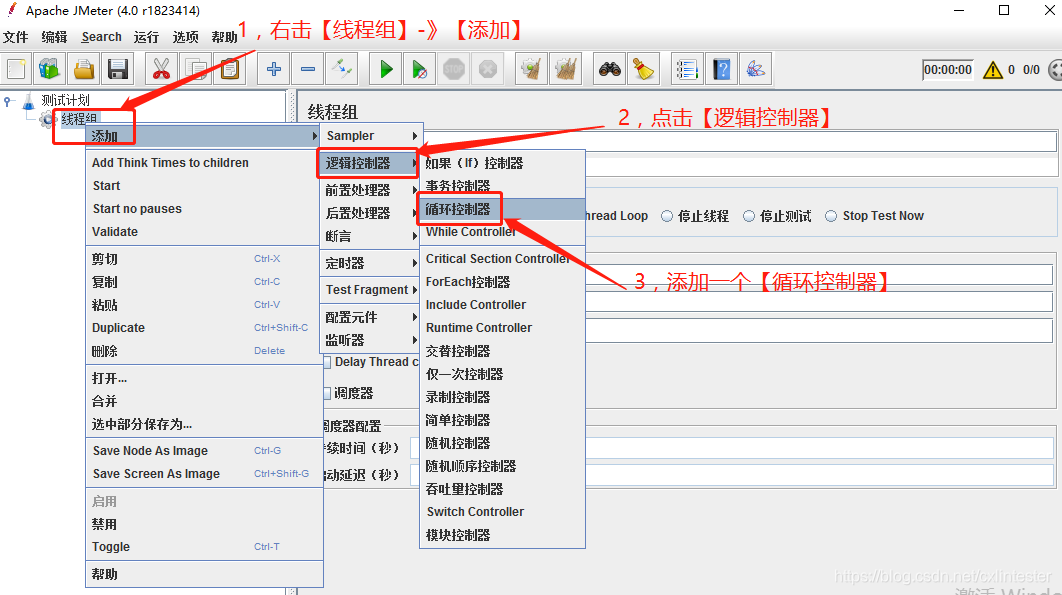Screen dimensions: 1062x595
Task: Click the last feather toolbar icon
Action: 755,69
